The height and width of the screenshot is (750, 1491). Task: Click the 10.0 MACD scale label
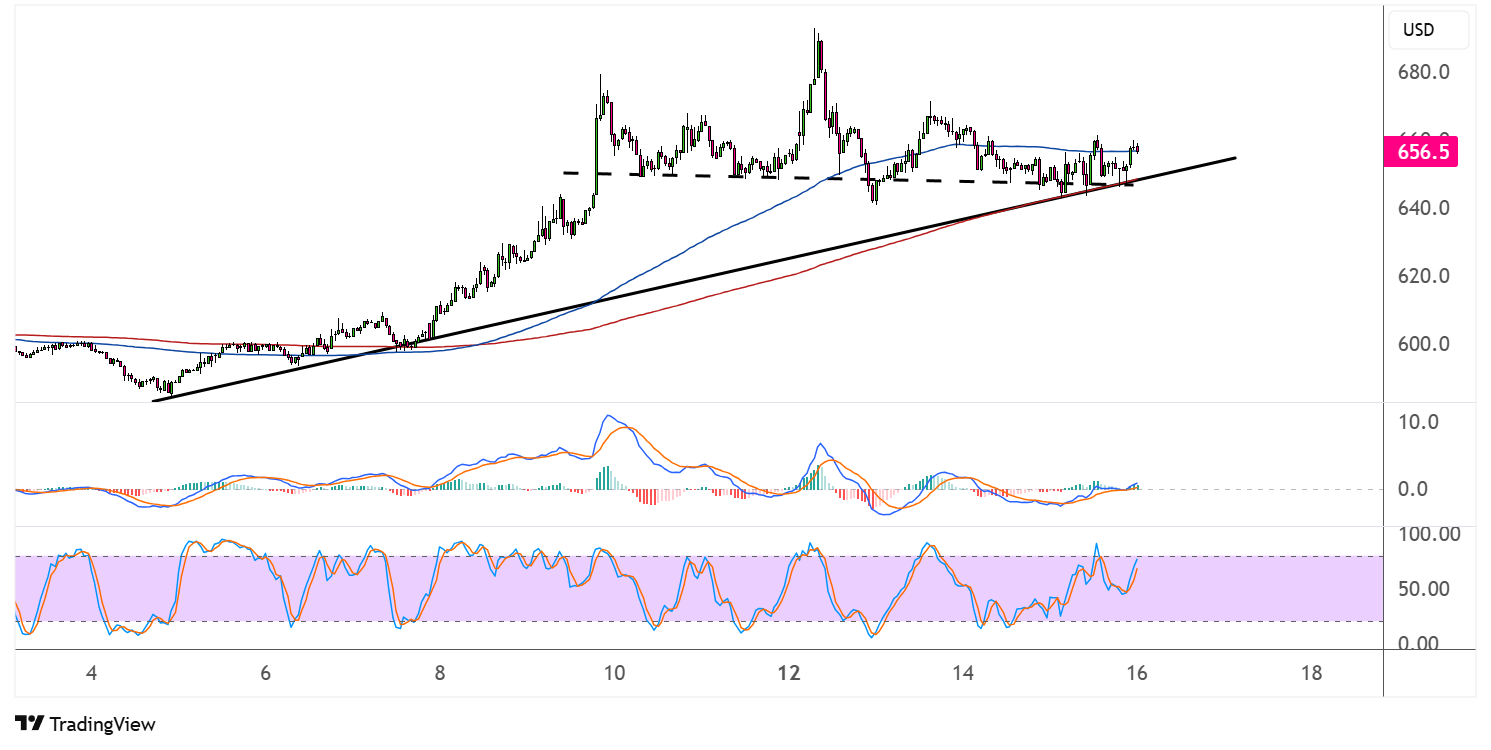point(1418,422)
